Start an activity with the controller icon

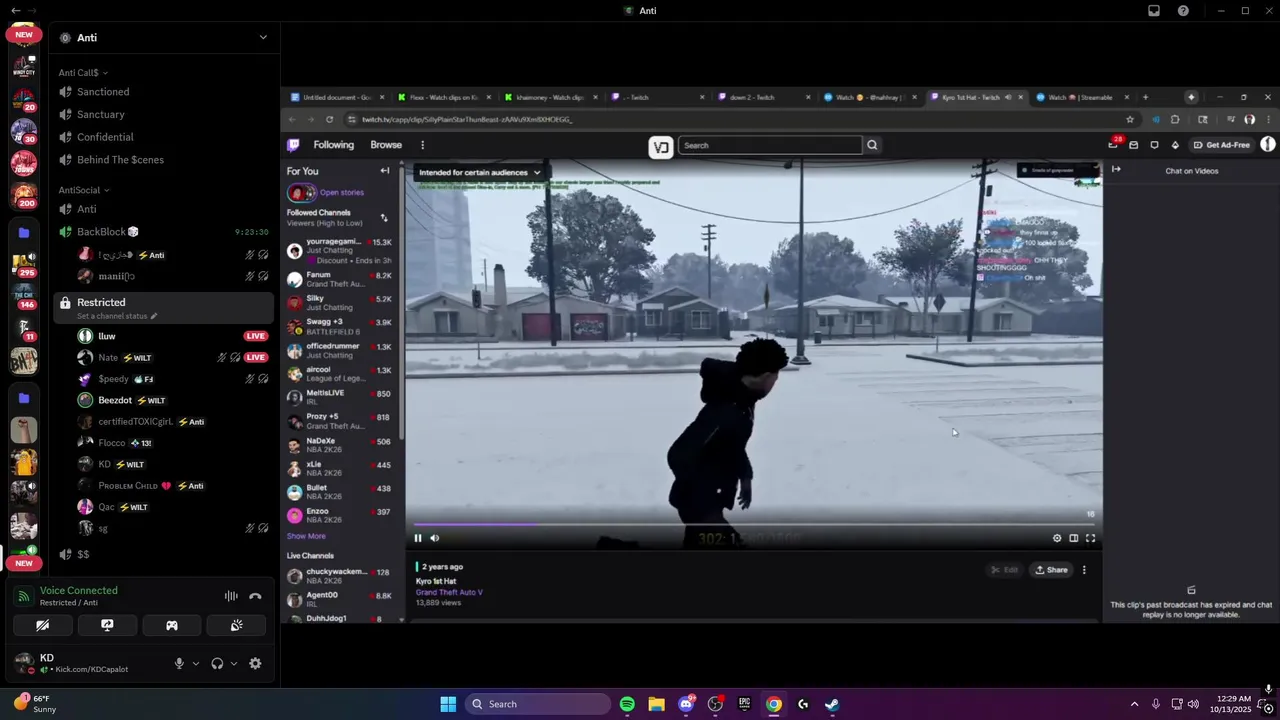pos(172,626)
